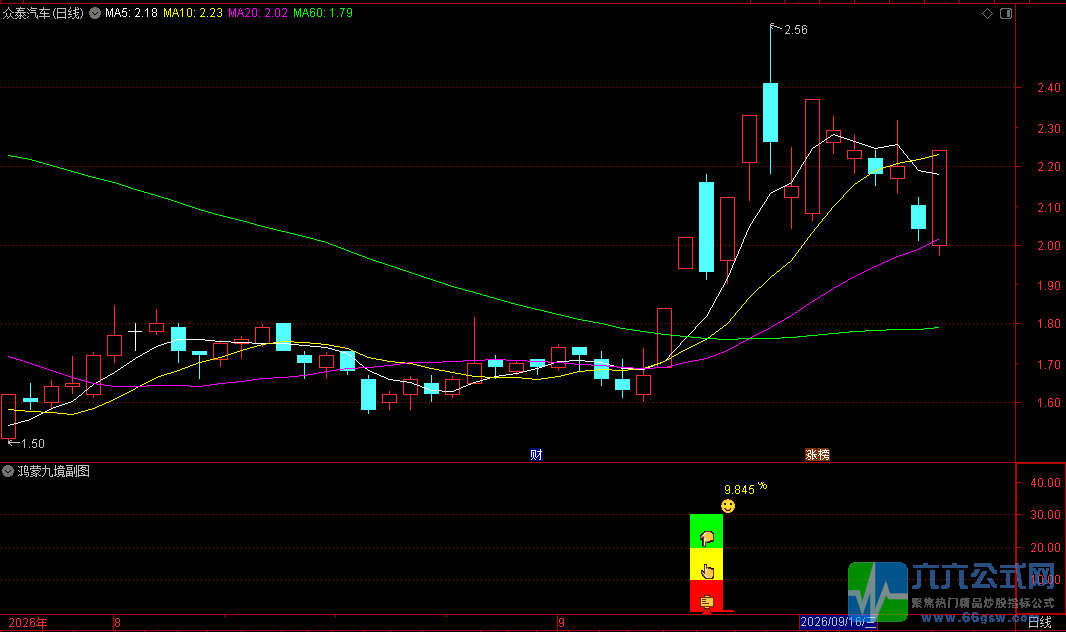Click the 2026年 label on date axis
The width and height of the screenshot is (1066, 632).
pyautogui.click(x=28, y=622)
